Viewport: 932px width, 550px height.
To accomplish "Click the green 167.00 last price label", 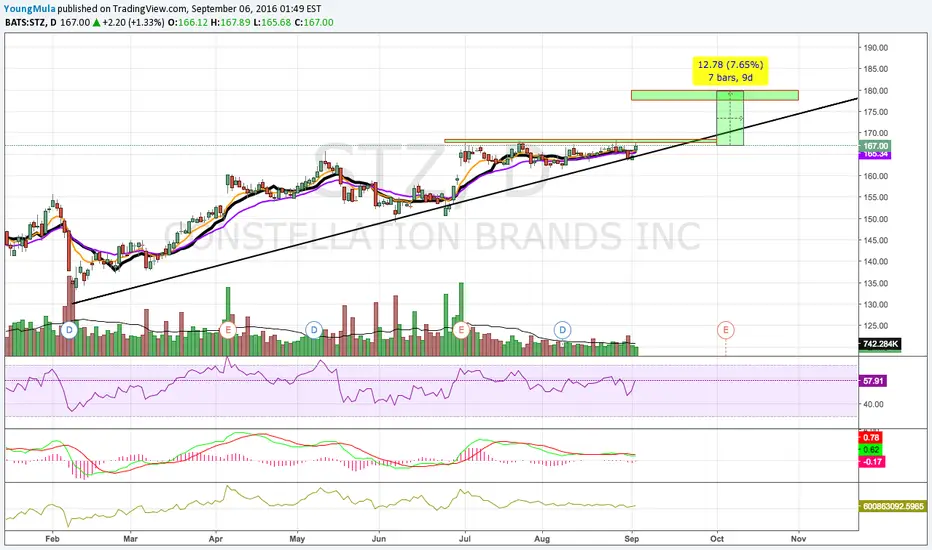I will pyautogui.click(x=875, y=146).
